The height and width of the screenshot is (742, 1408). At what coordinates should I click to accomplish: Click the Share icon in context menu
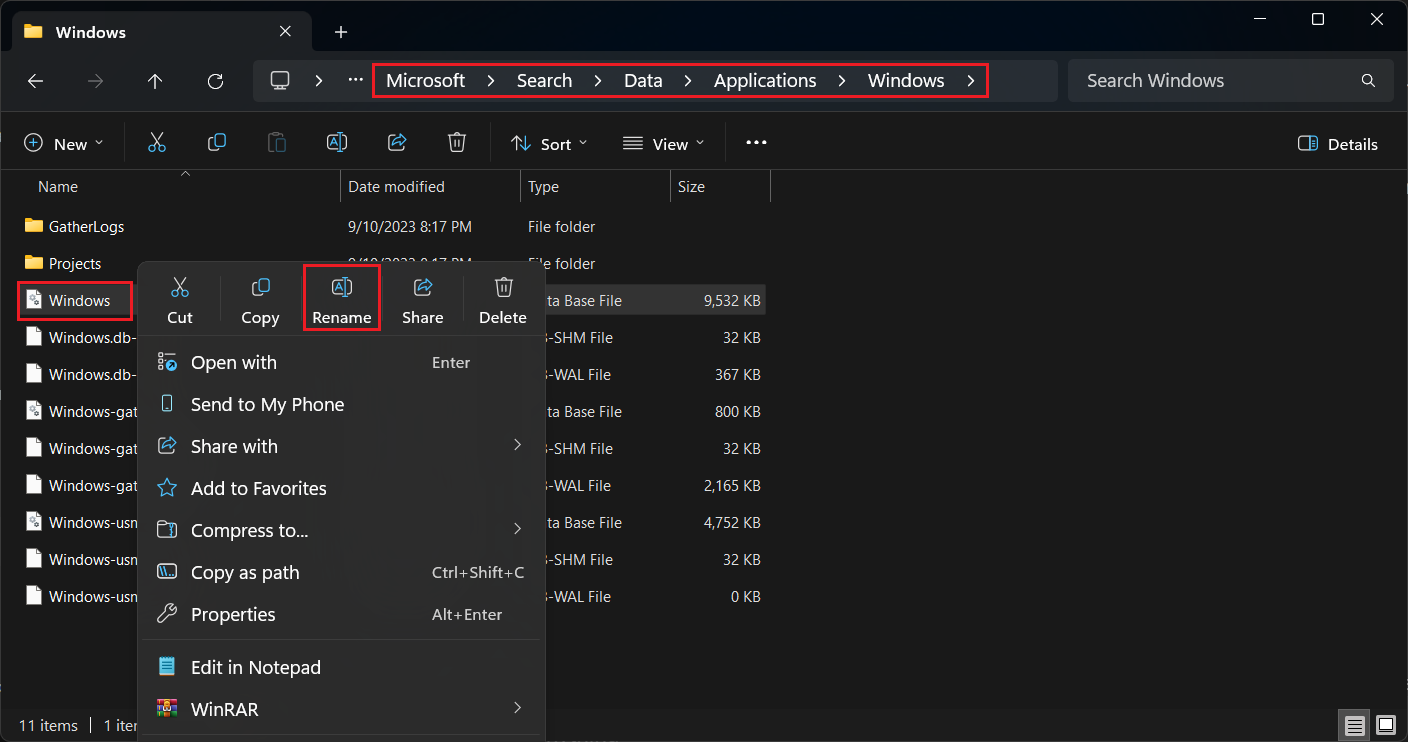(422, 300)
